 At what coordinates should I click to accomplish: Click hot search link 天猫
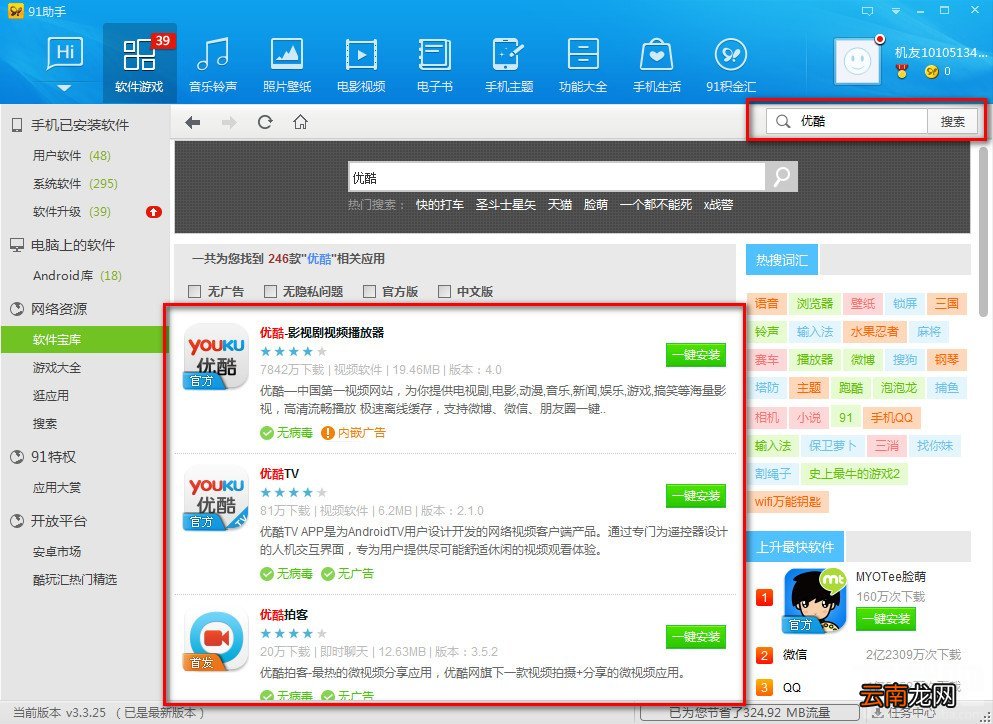[x=560, y=205]
